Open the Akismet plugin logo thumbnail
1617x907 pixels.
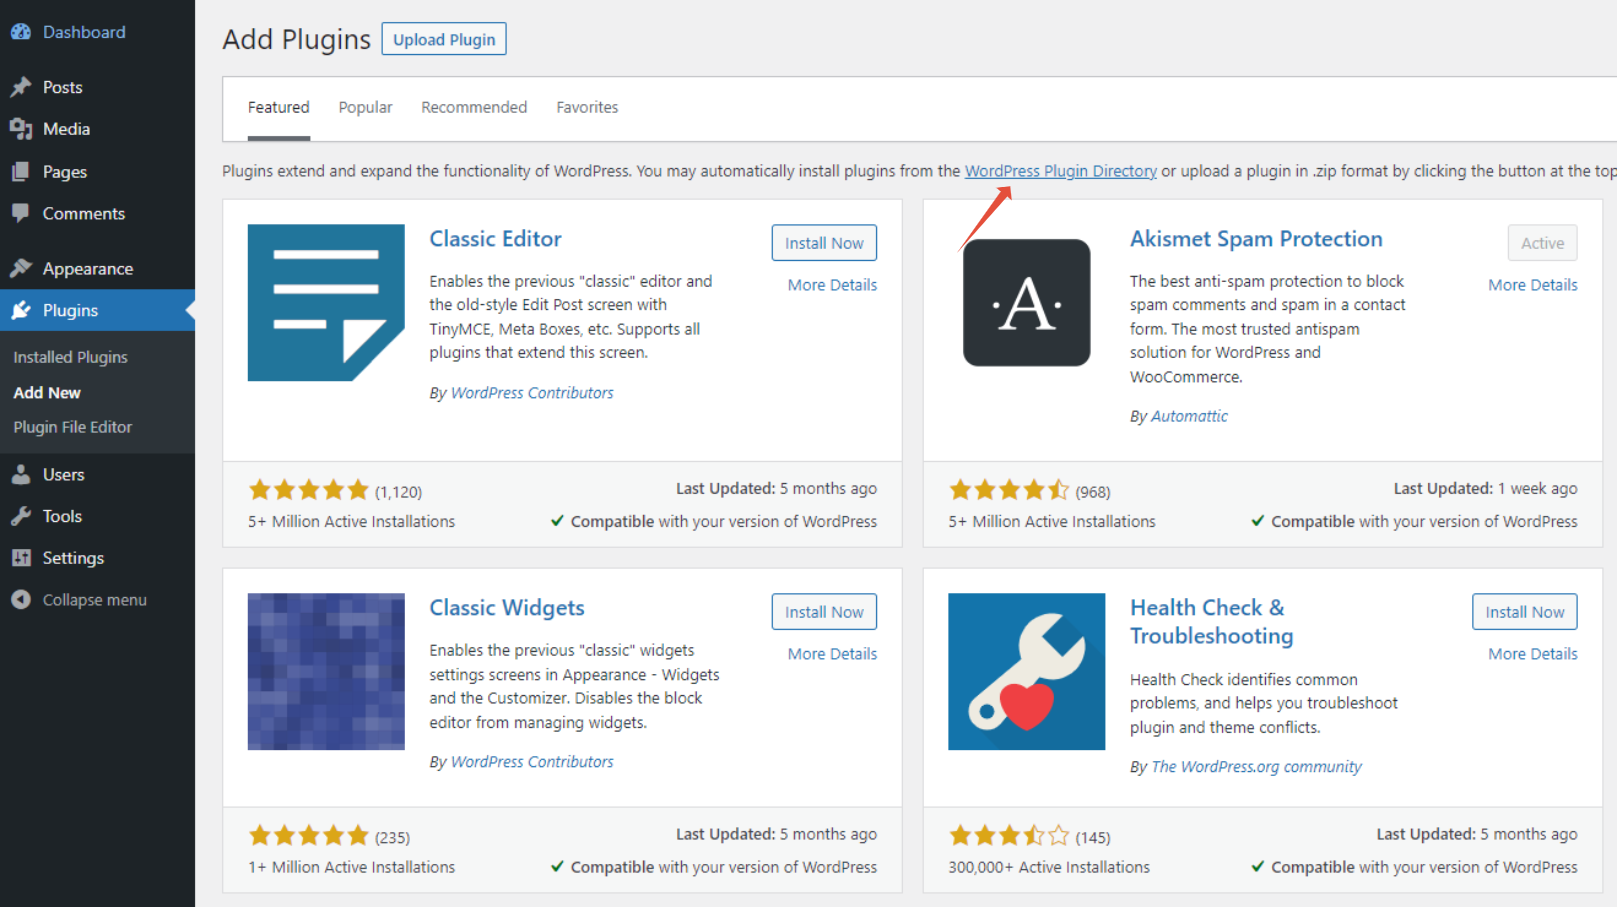pyautogui.click(x=1027, y=302)
